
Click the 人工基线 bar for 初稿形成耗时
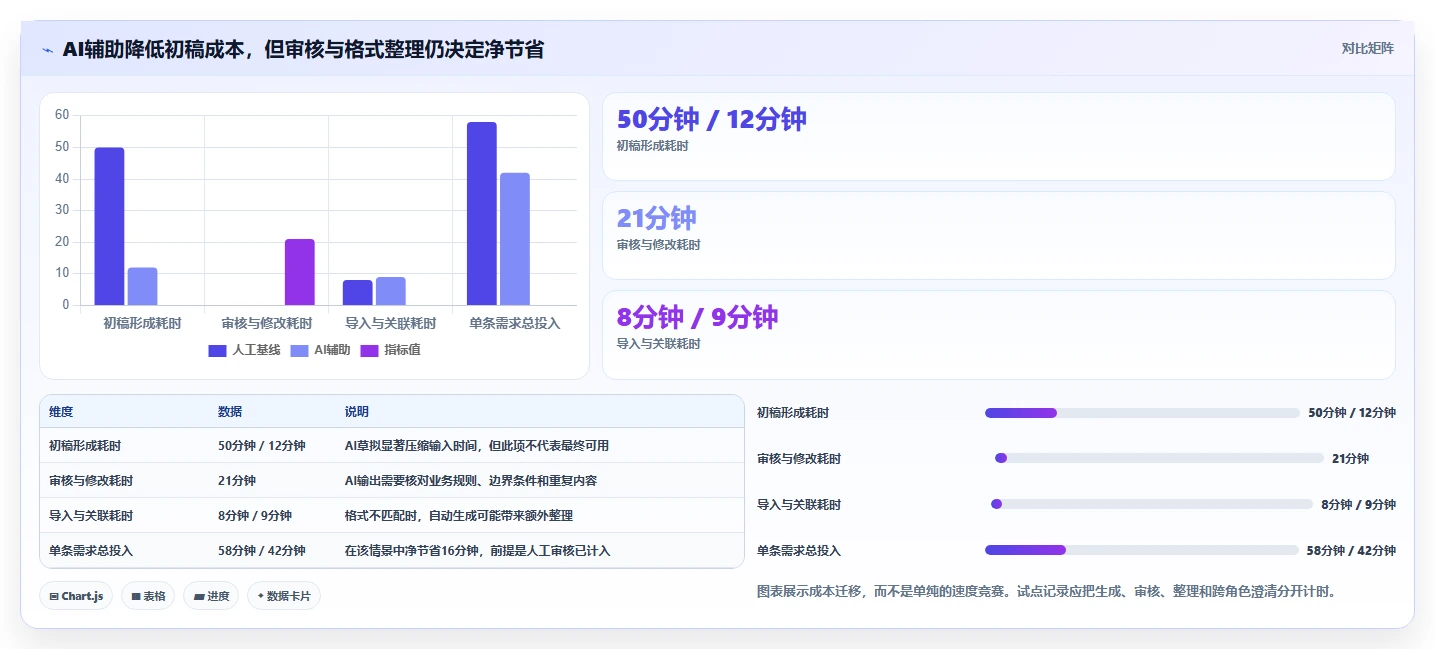[109, 226]
